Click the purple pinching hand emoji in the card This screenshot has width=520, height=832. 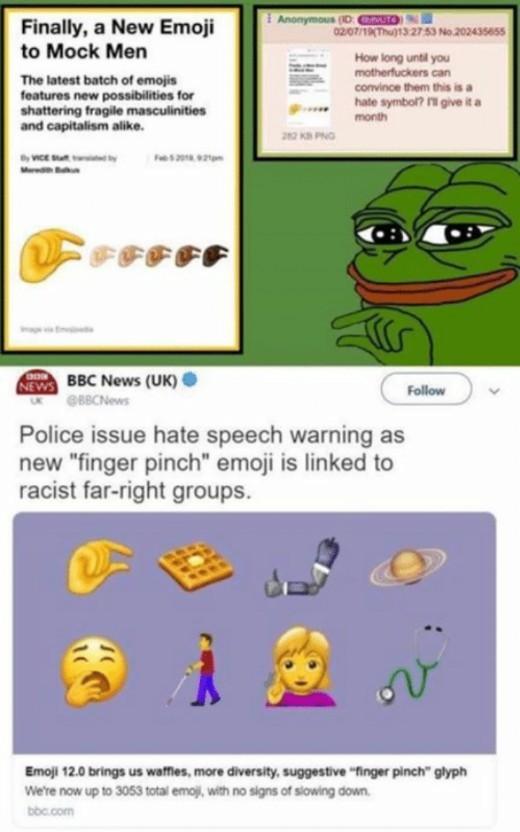(97, 566)
